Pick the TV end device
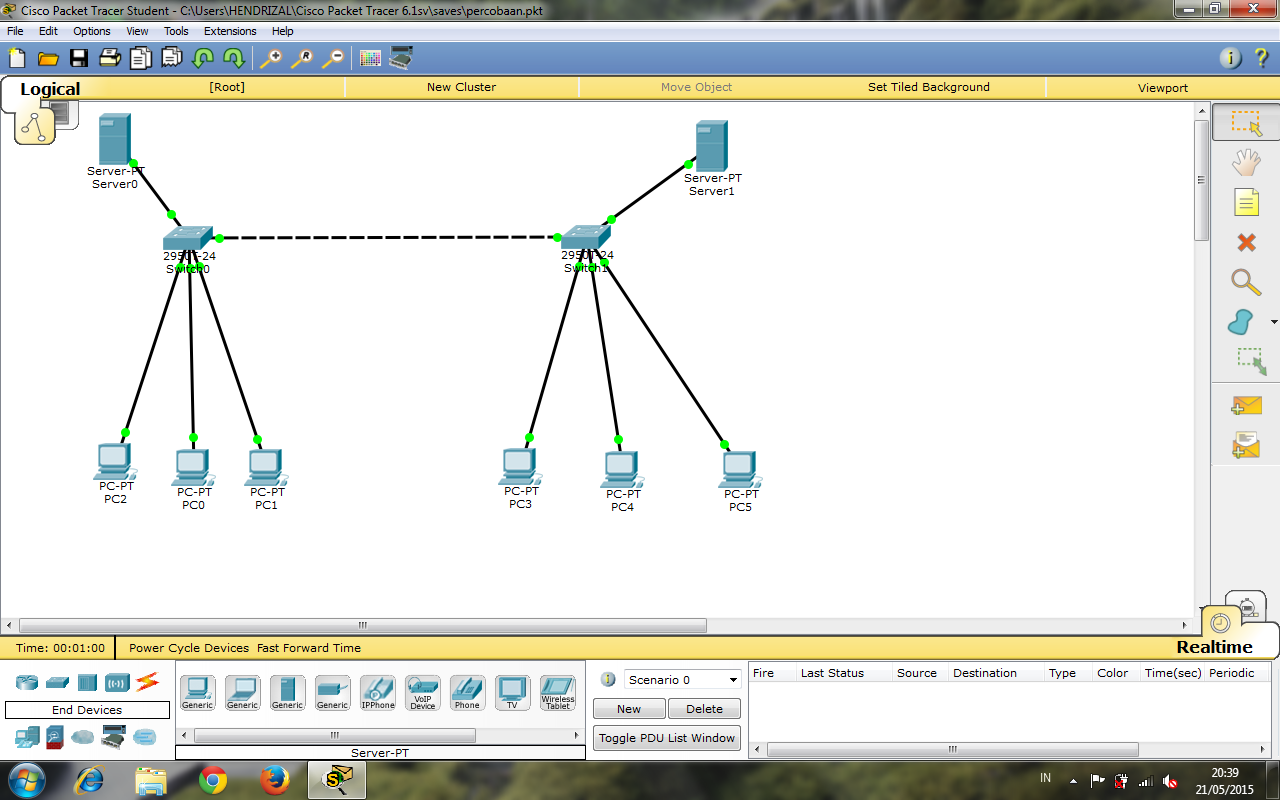The height and width of the screenshot is (800, 1280). 512,692
